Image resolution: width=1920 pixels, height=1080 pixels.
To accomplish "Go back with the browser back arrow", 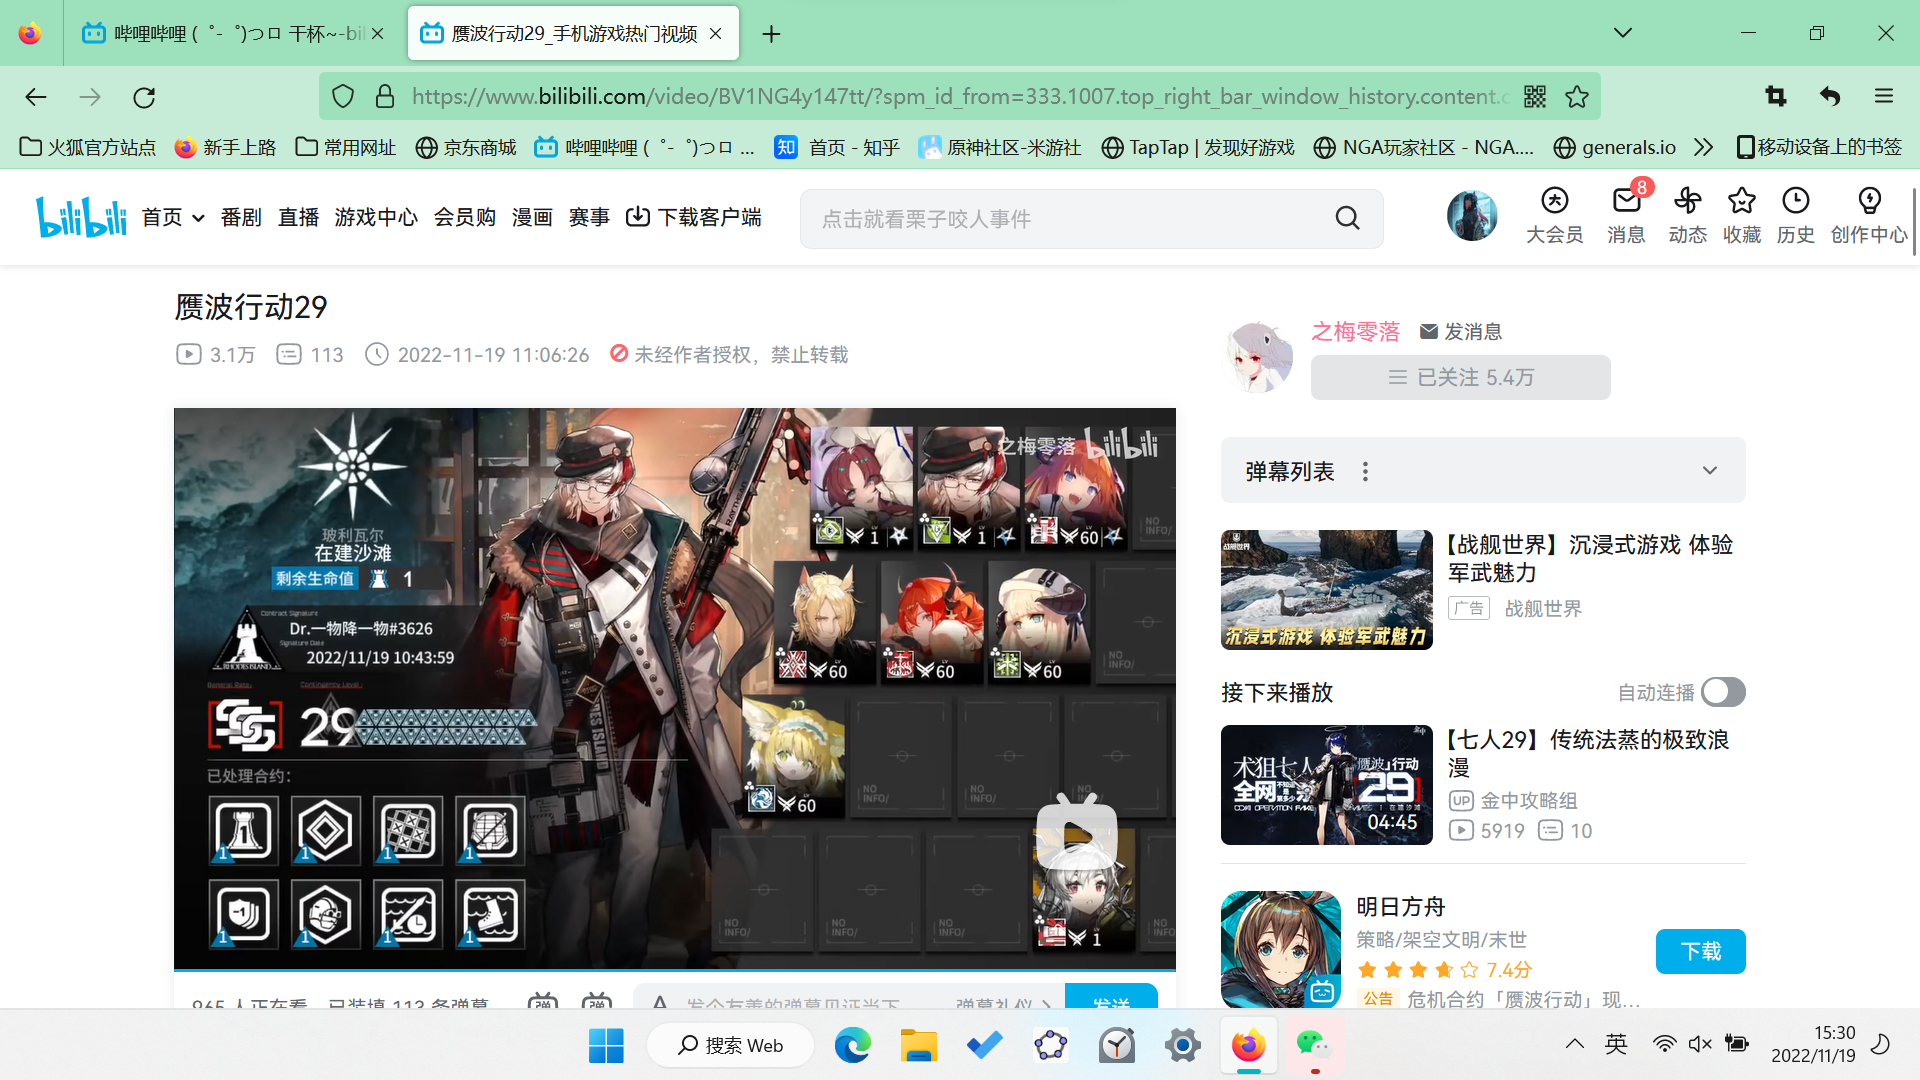I will [36, 97].
